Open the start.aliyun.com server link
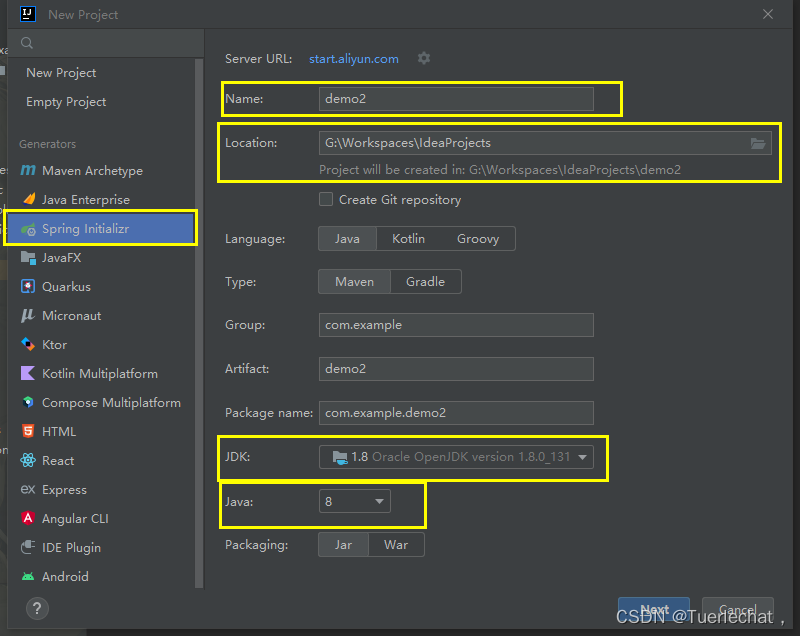Screen dimensions: 800x636 (354, 59)
